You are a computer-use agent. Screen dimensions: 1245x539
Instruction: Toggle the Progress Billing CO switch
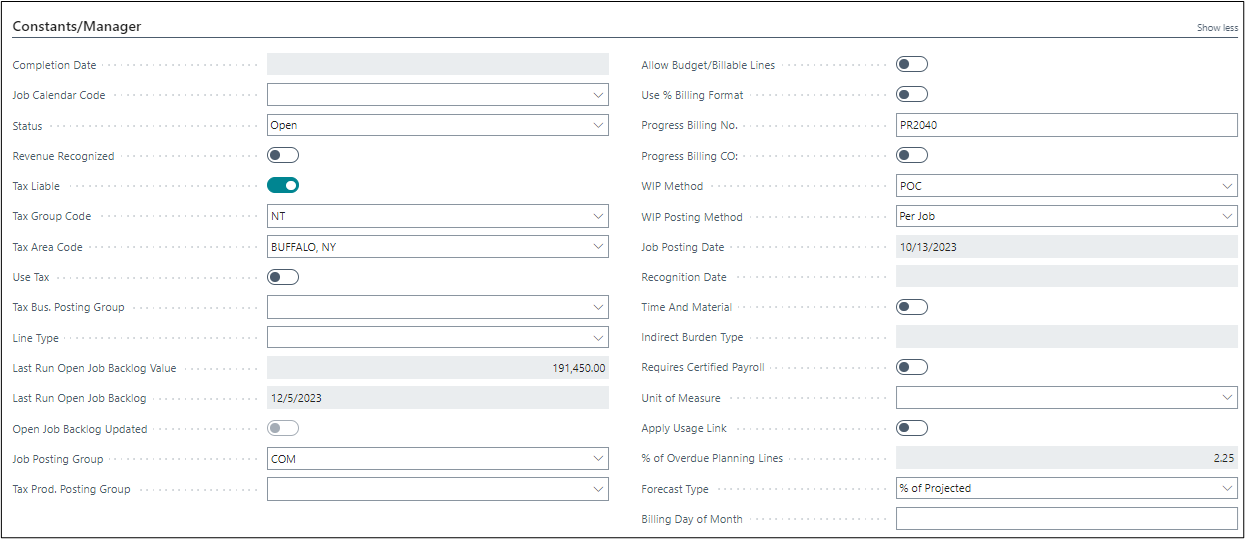[912, 155]
